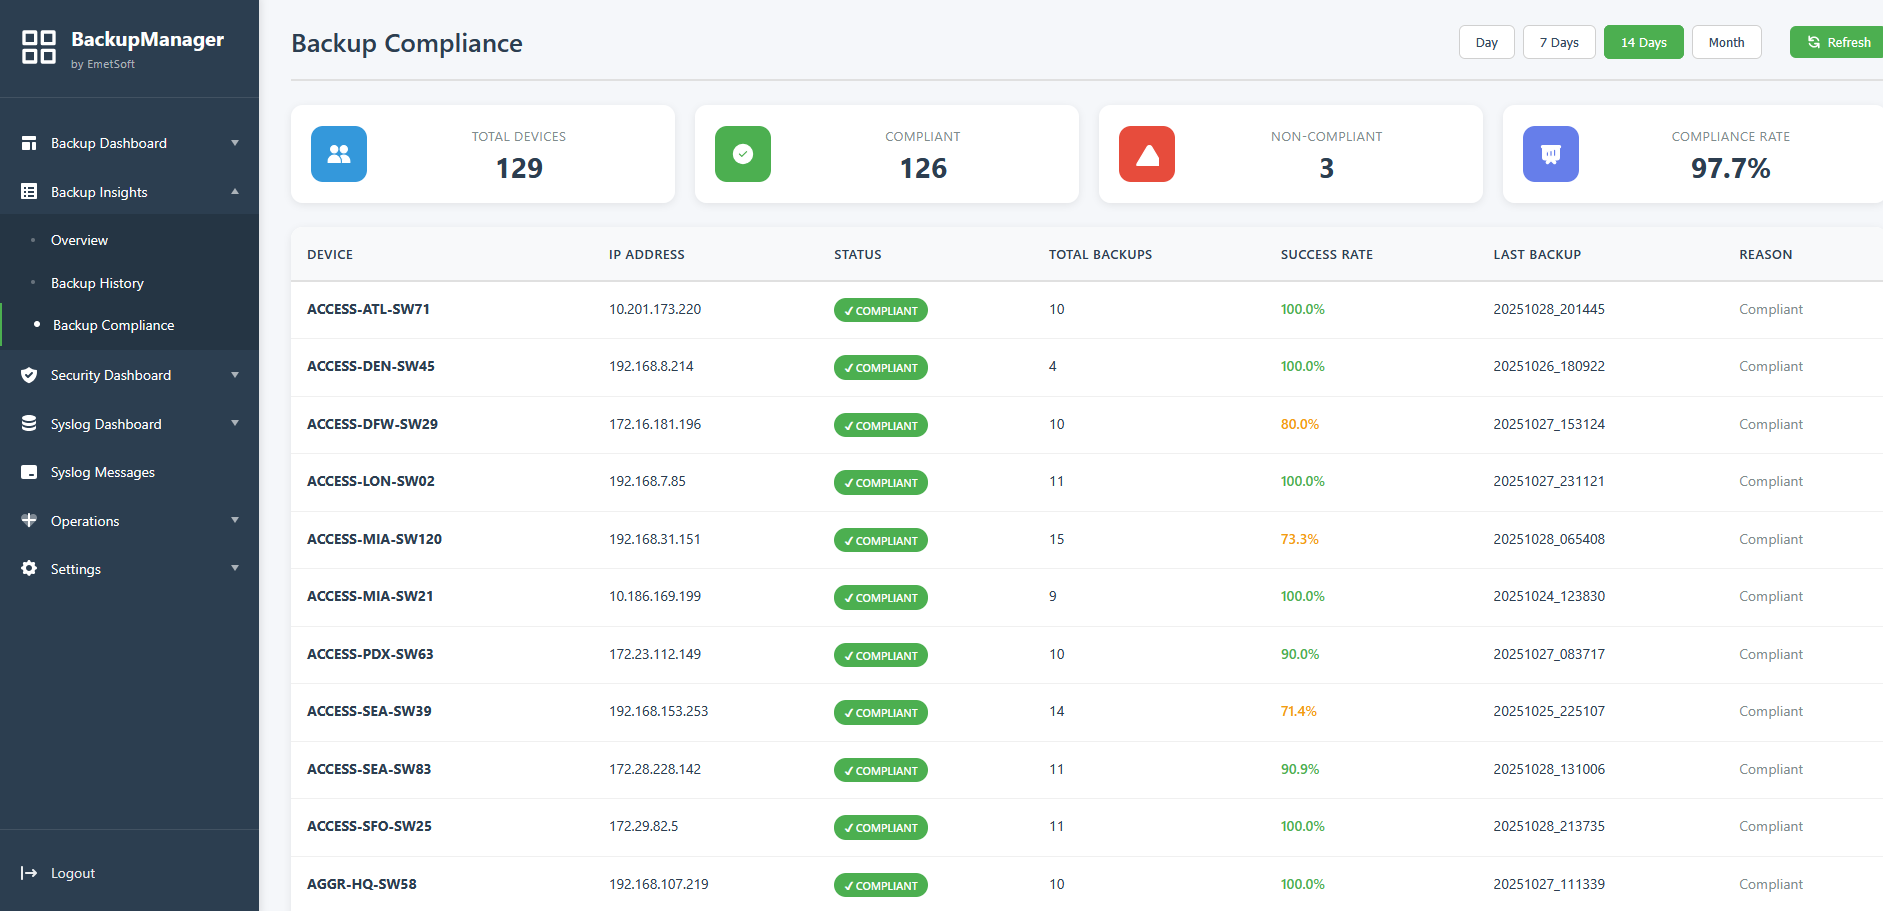
Task: Click the red Non-Compliant warning icon
Action: 1146,154
